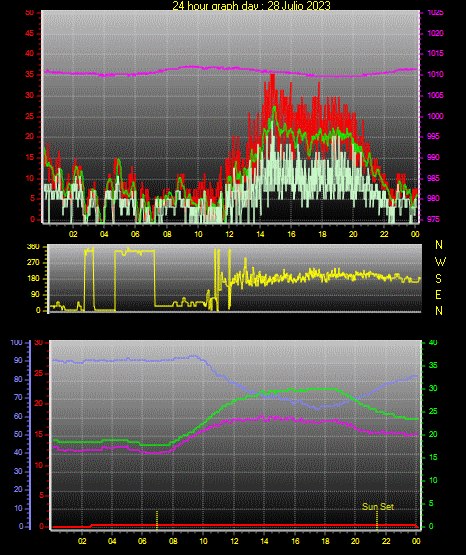The height and width of the screenshot is (555, 466).
Task: Click the 25 red temperature axis label
Action: click(x=38, y=373)
